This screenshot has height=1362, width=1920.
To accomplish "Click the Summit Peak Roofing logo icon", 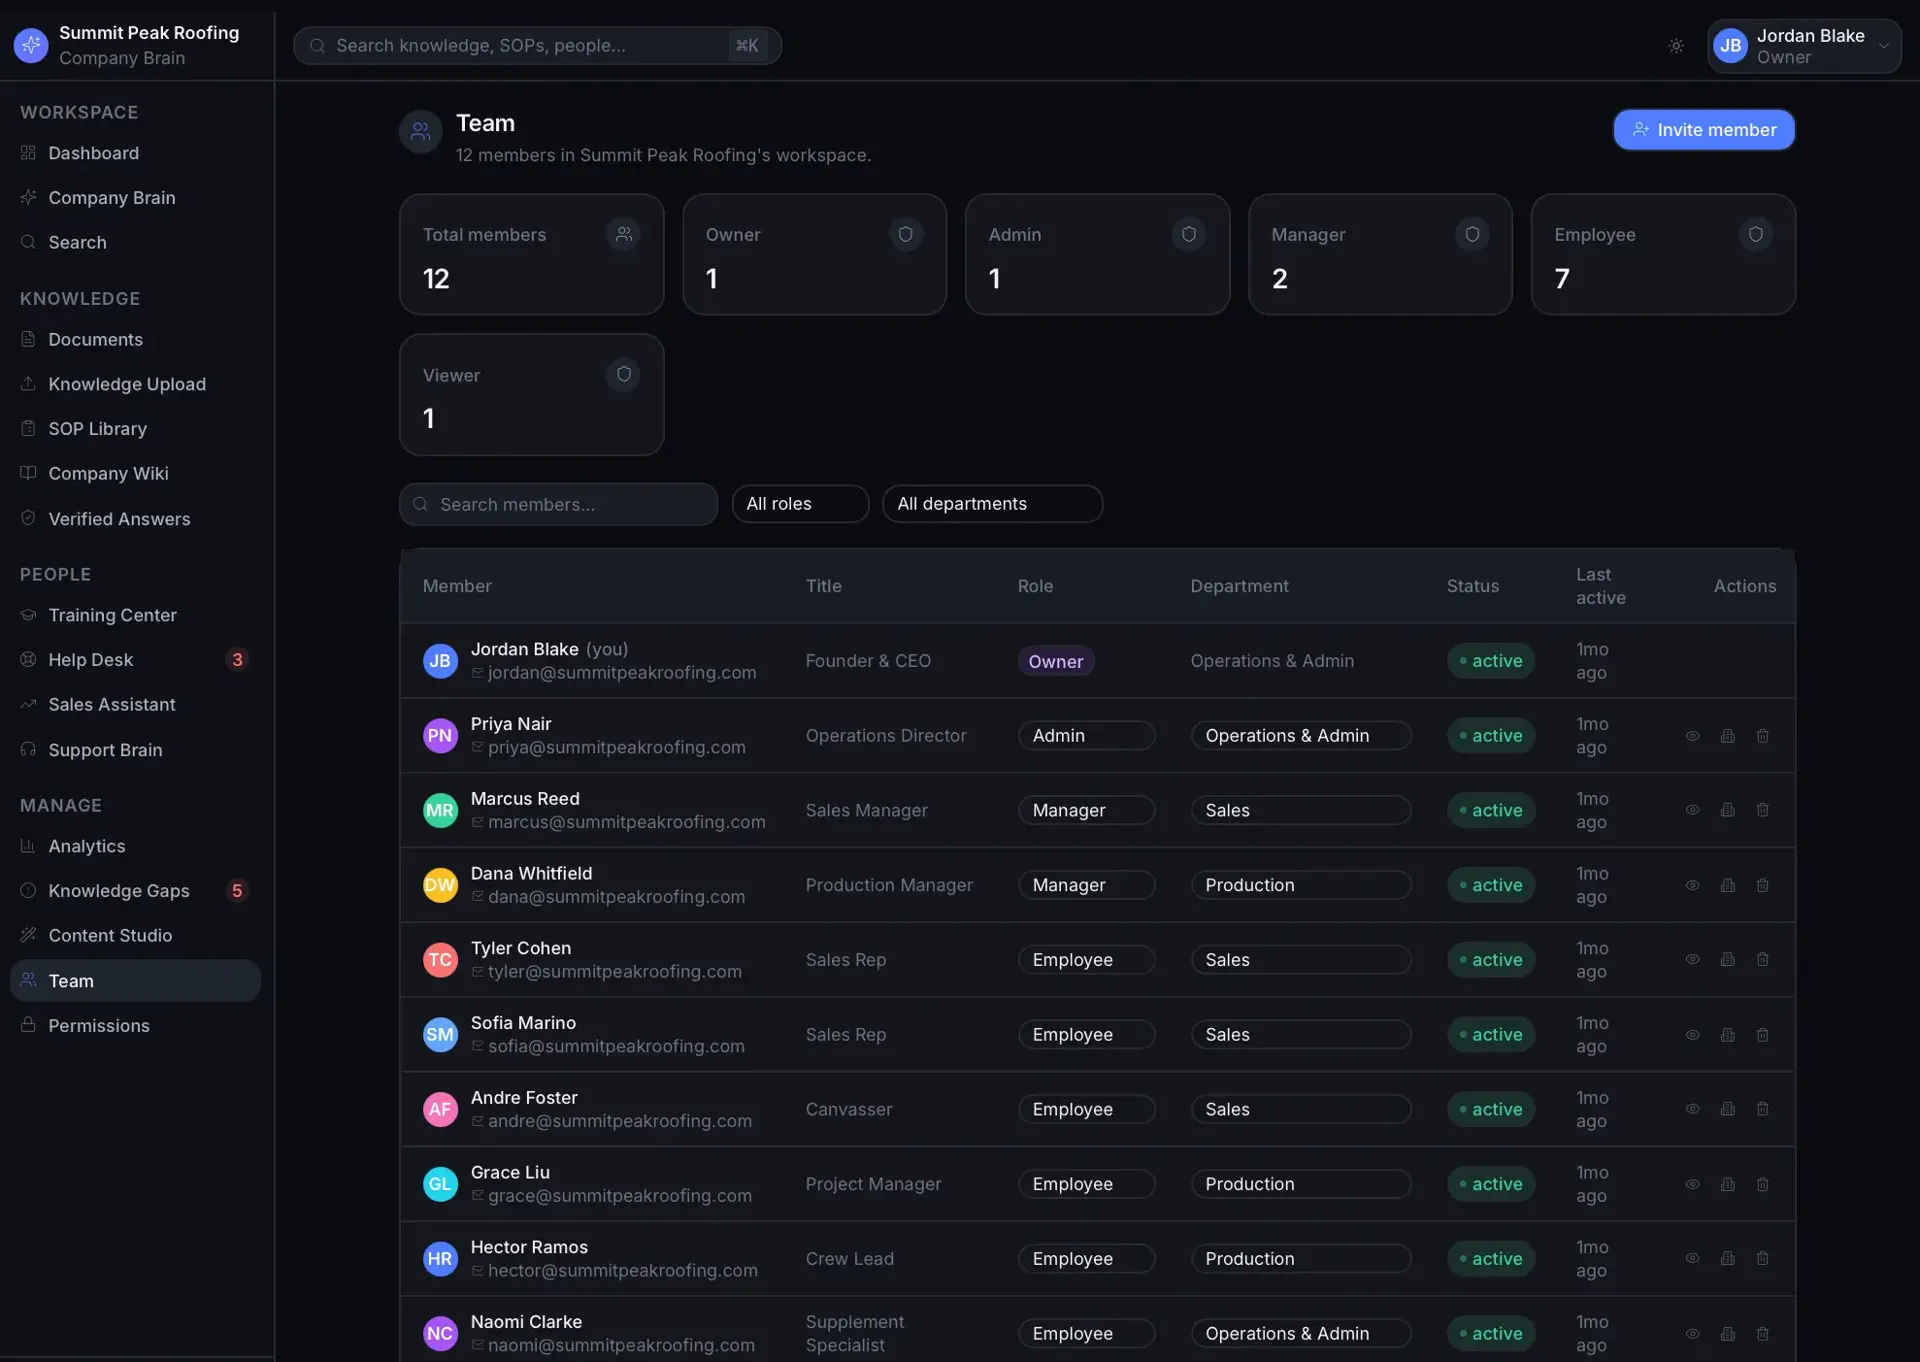I will 31,45.
